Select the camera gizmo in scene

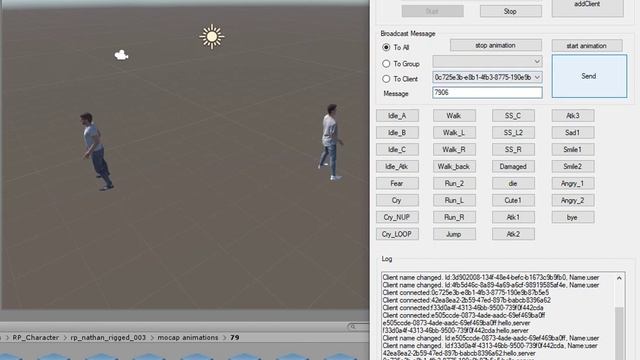(x=121, y=55)
